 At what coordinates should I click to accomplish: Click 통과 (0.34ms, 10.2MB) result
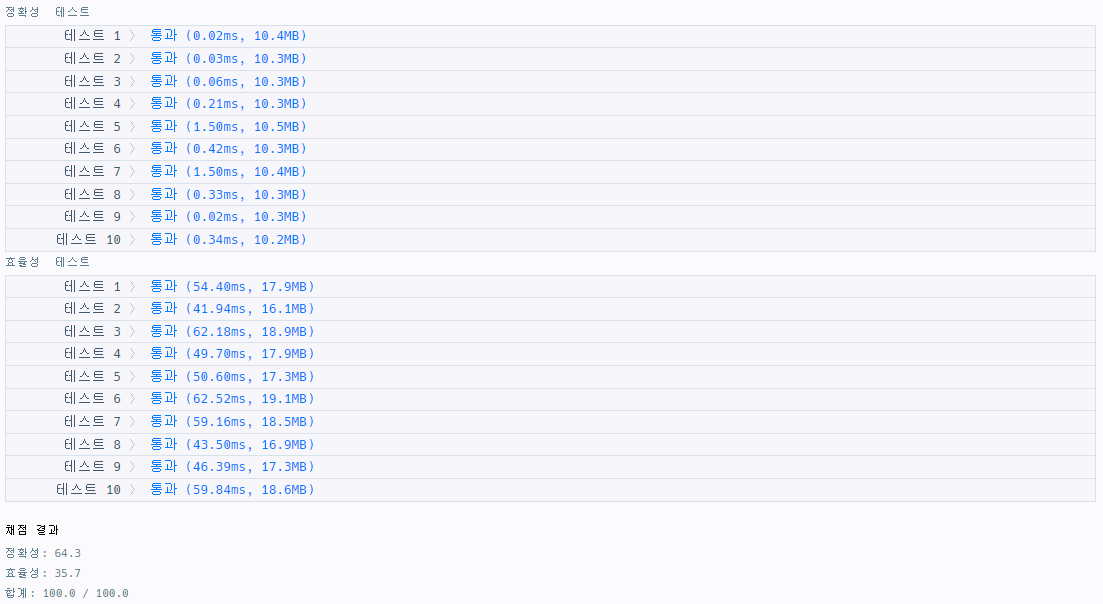click(229, 240)
